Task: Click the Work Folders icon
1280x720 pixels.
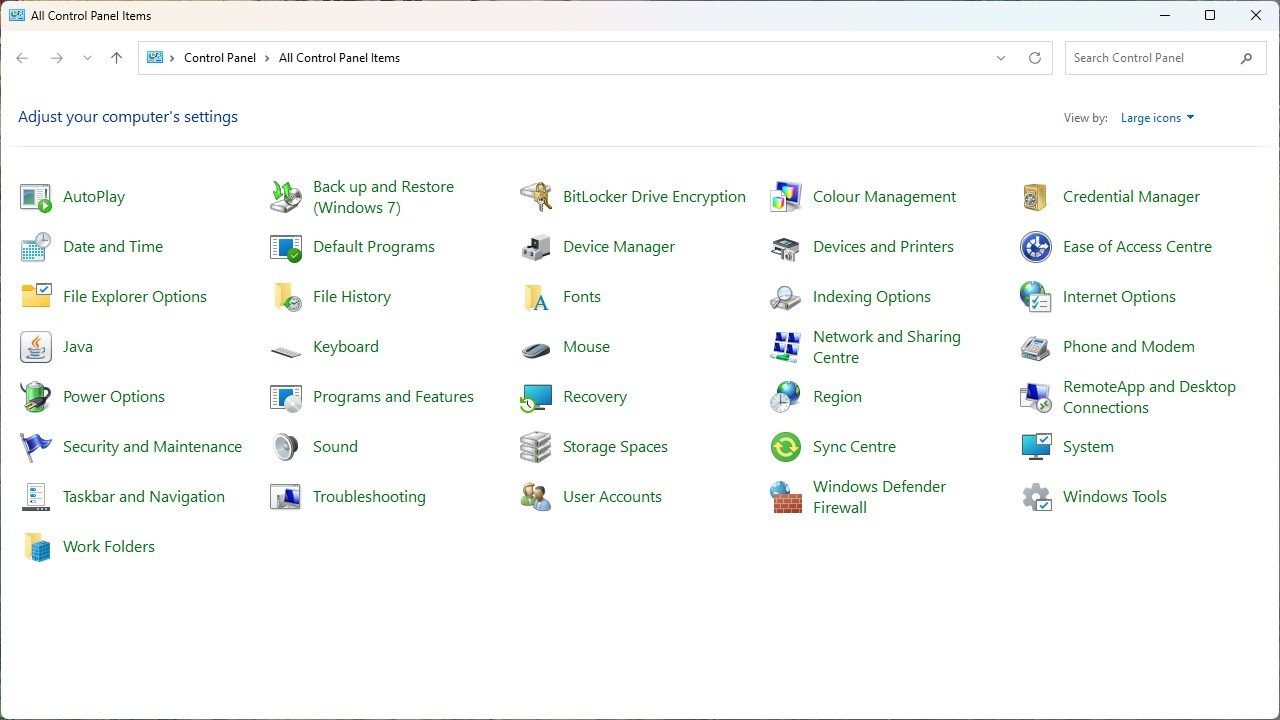Action: coord(36,547)
